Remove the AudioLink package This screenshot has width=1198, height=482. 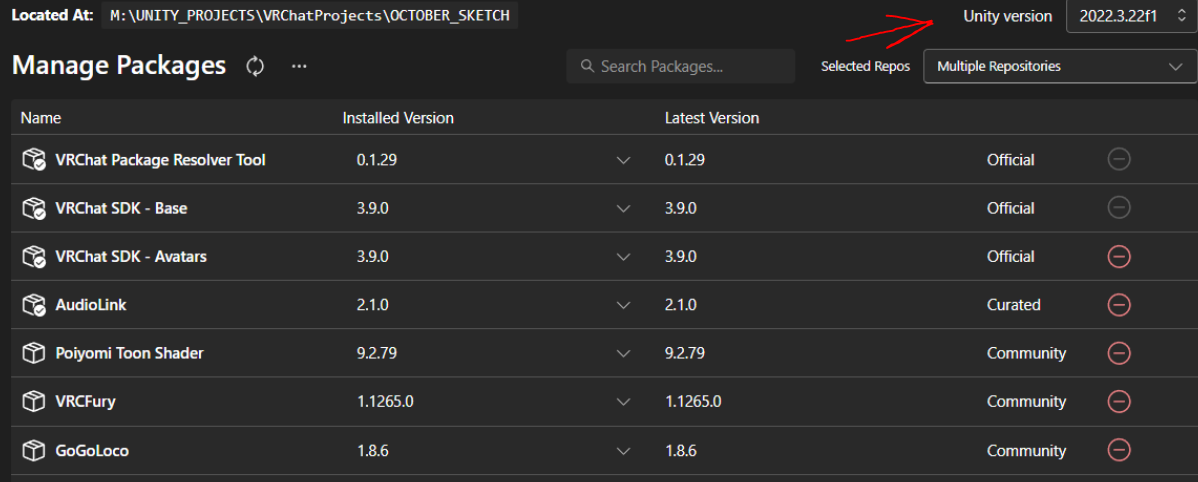(x=1119, y=304)
